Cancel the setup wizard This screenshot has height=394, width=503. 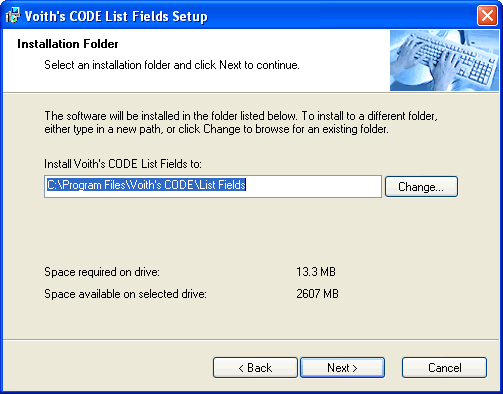pos(444,368)
